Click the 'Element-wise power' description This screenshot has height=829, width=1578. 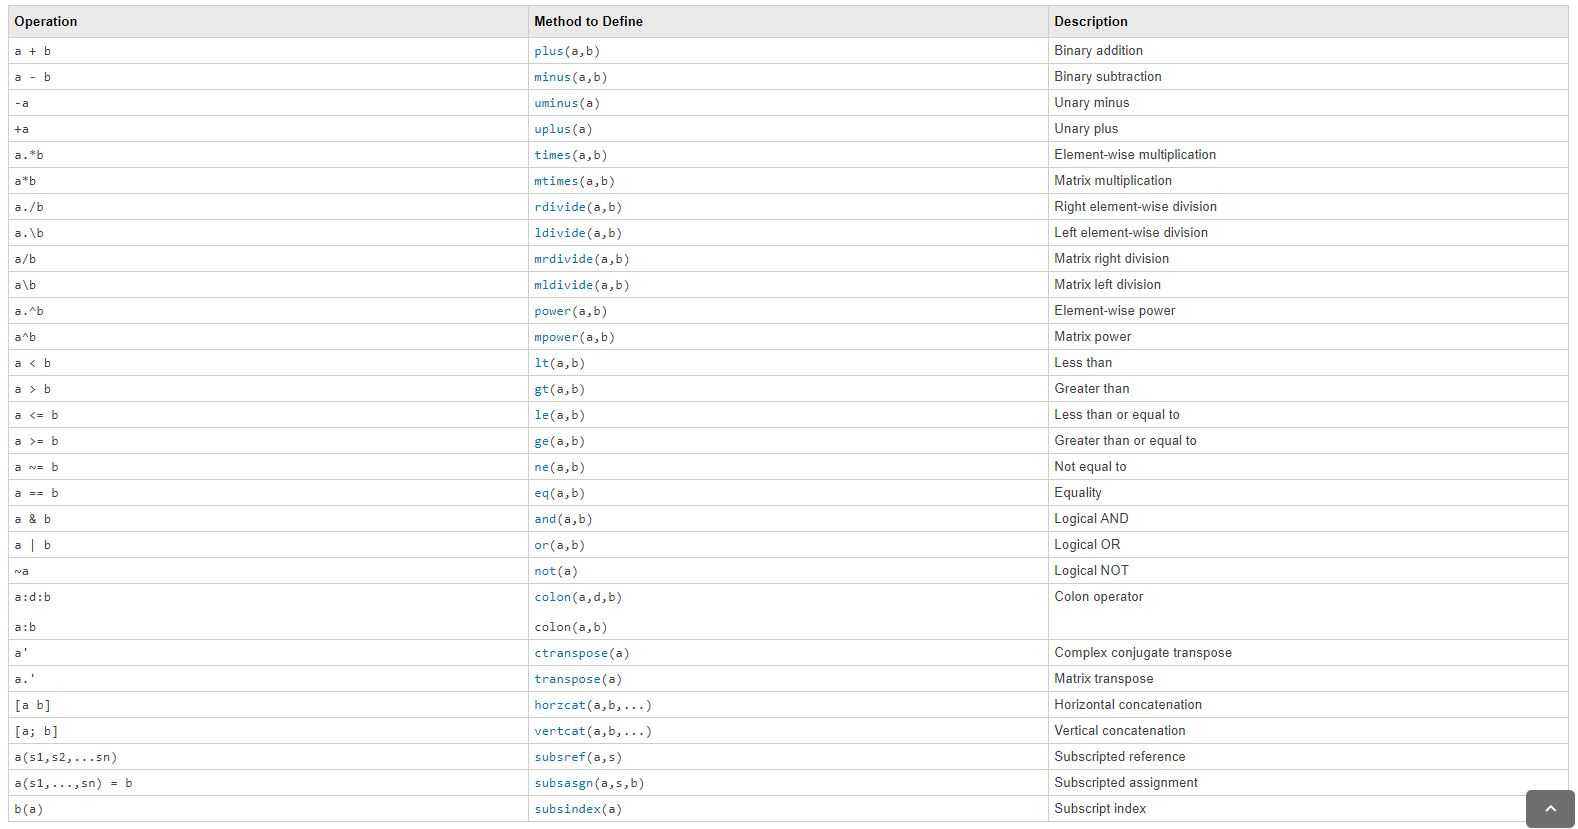[x=1115, y=310]
